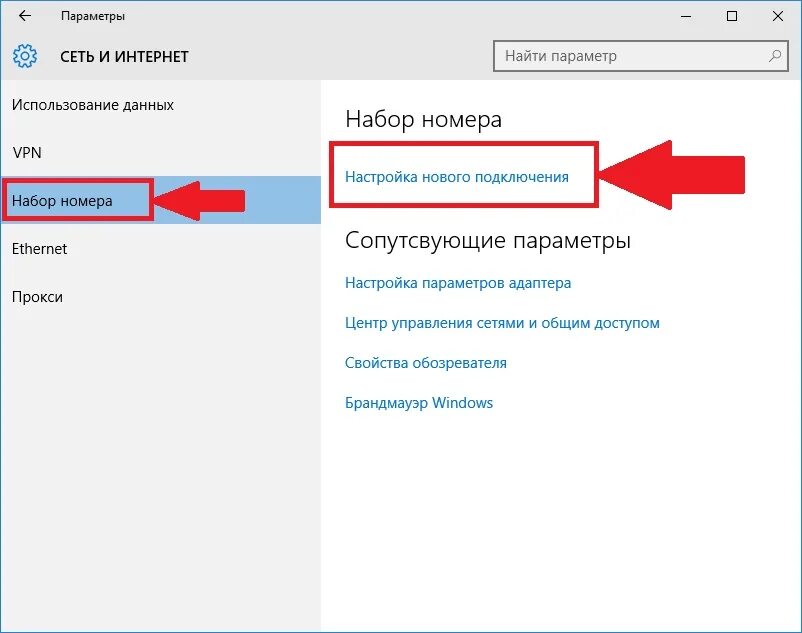802x633 pixels.
Task: Go back with the arrow icon
Action: pyautogui.click(x=25, y=16)
